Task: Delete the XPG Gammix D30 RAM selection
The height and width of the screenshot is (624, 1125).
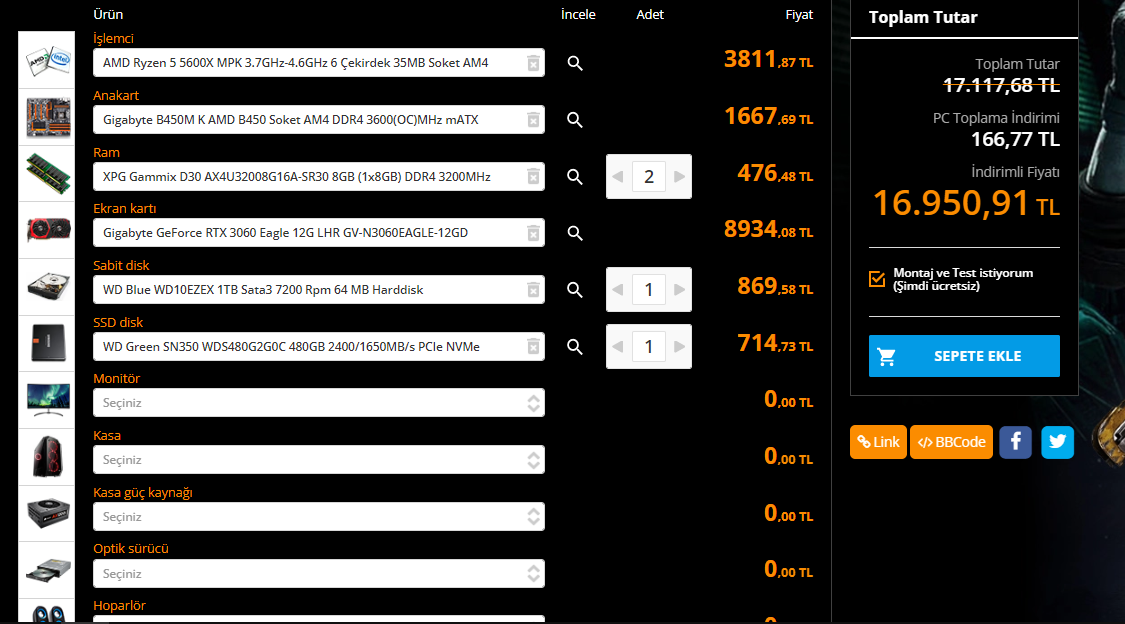Action: pyautogui.click(x=533, y=176)
